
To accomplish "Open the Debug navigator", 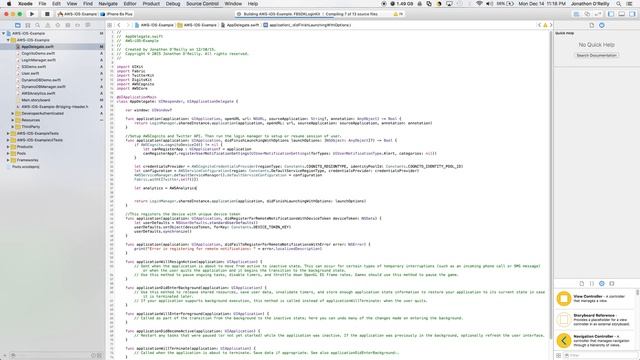I will (68, 25).
